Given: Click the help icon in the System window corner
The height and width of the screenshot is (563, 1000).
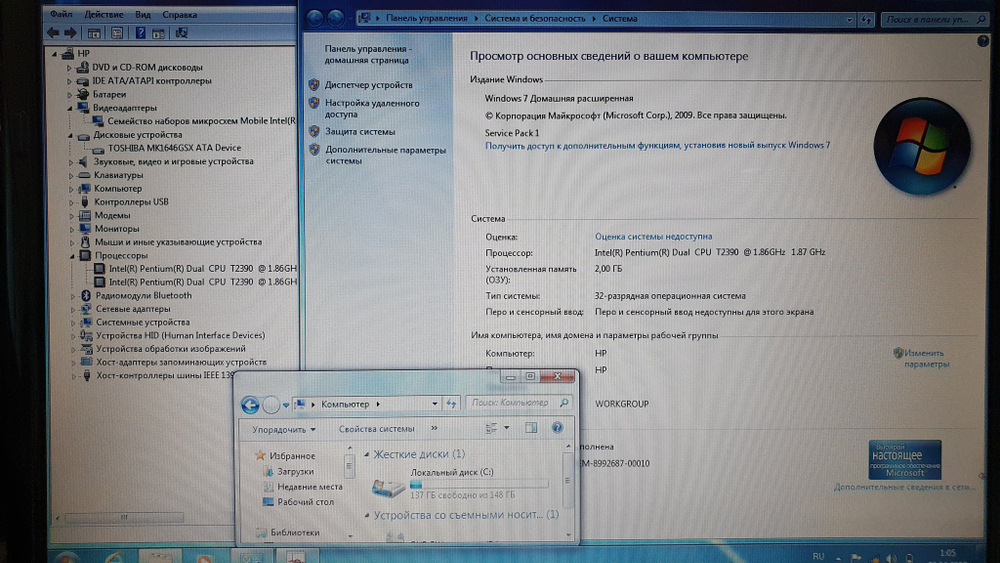Looking at the screenshot, I should pos(983,41).
